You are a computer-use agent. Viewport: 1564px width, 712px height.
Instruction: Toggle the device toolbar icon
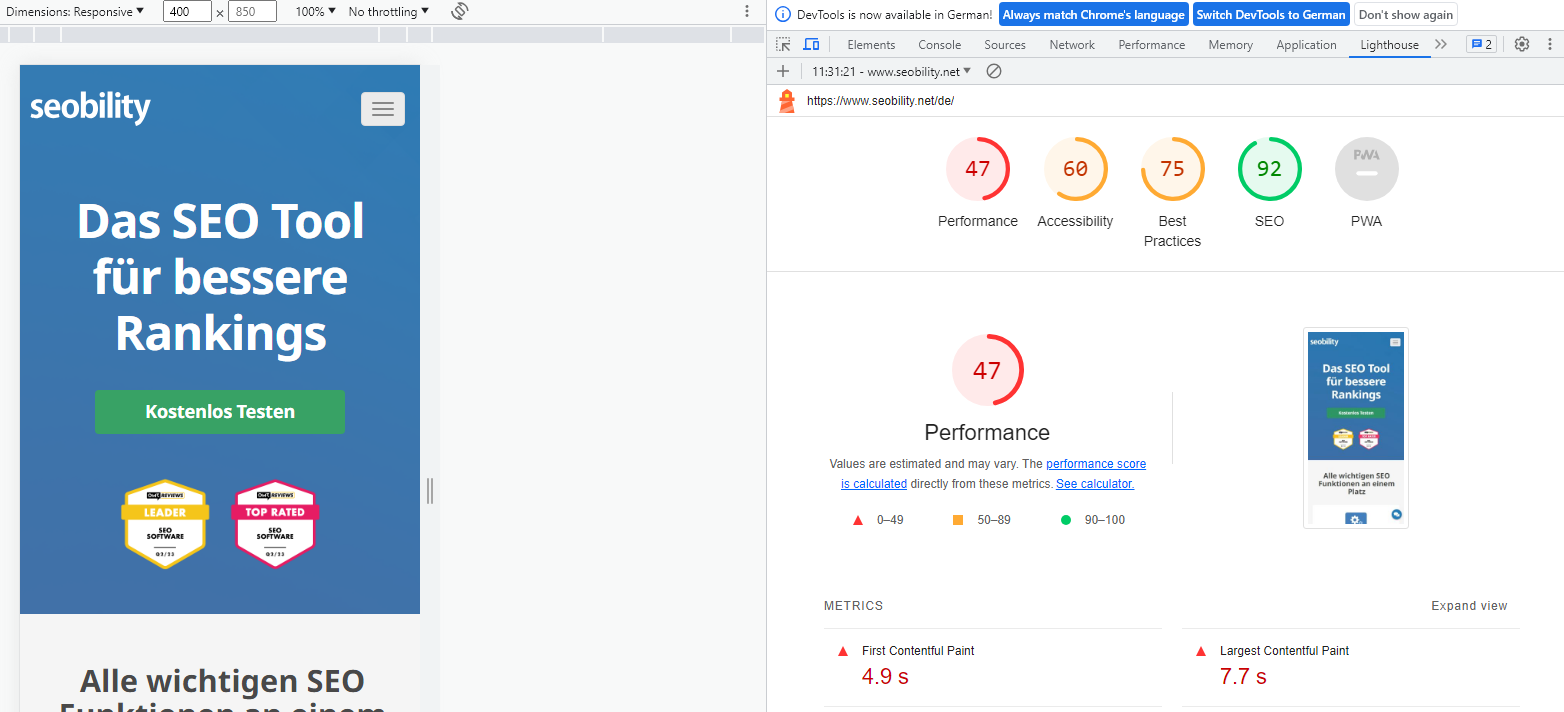pyautogui.click(x=811, y=45)
